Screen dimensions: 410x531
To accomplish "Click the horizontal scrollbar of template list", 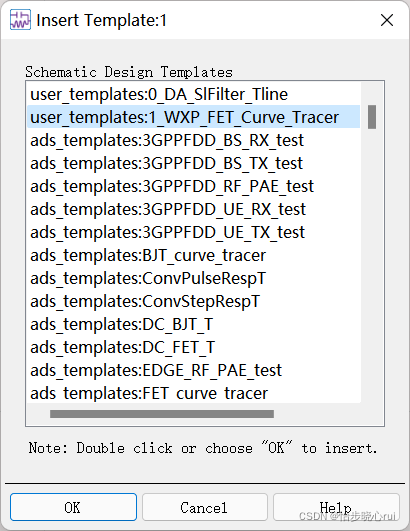I will [x=162, y=414].
